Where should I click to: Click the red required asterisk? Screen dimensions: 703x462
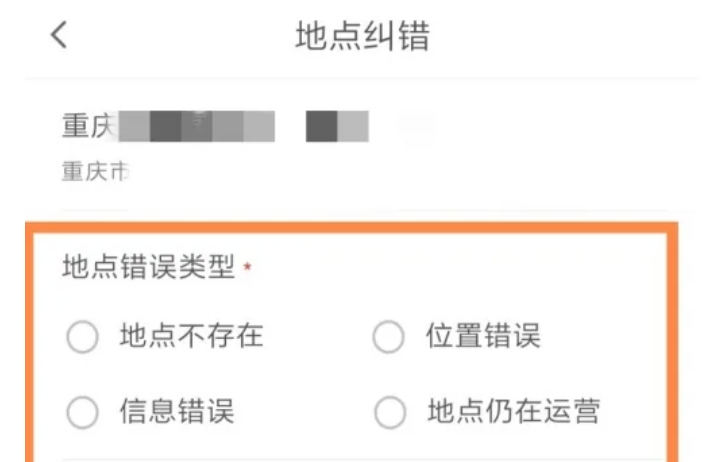[x=247, y=269]
